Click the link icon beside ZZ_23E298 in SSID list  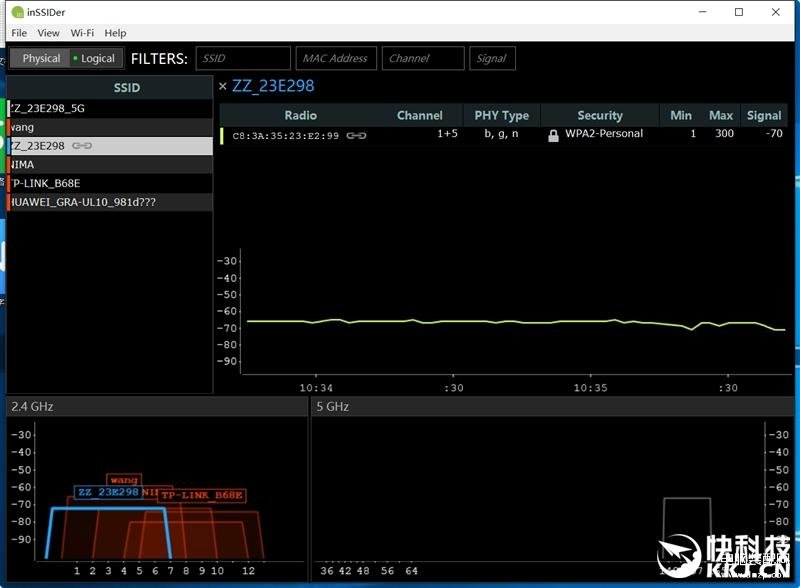coord(82,146)
